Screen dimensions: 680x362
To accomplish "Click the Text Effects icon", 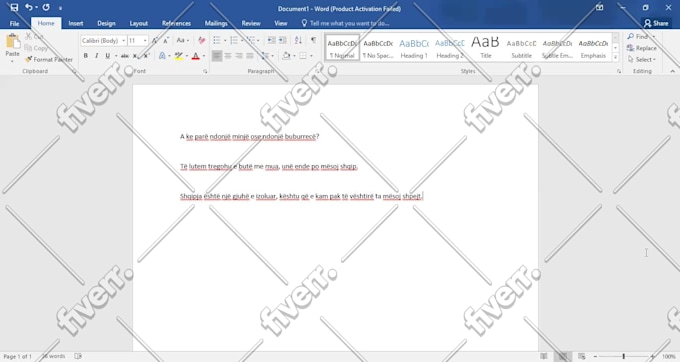I will point(162,55).
